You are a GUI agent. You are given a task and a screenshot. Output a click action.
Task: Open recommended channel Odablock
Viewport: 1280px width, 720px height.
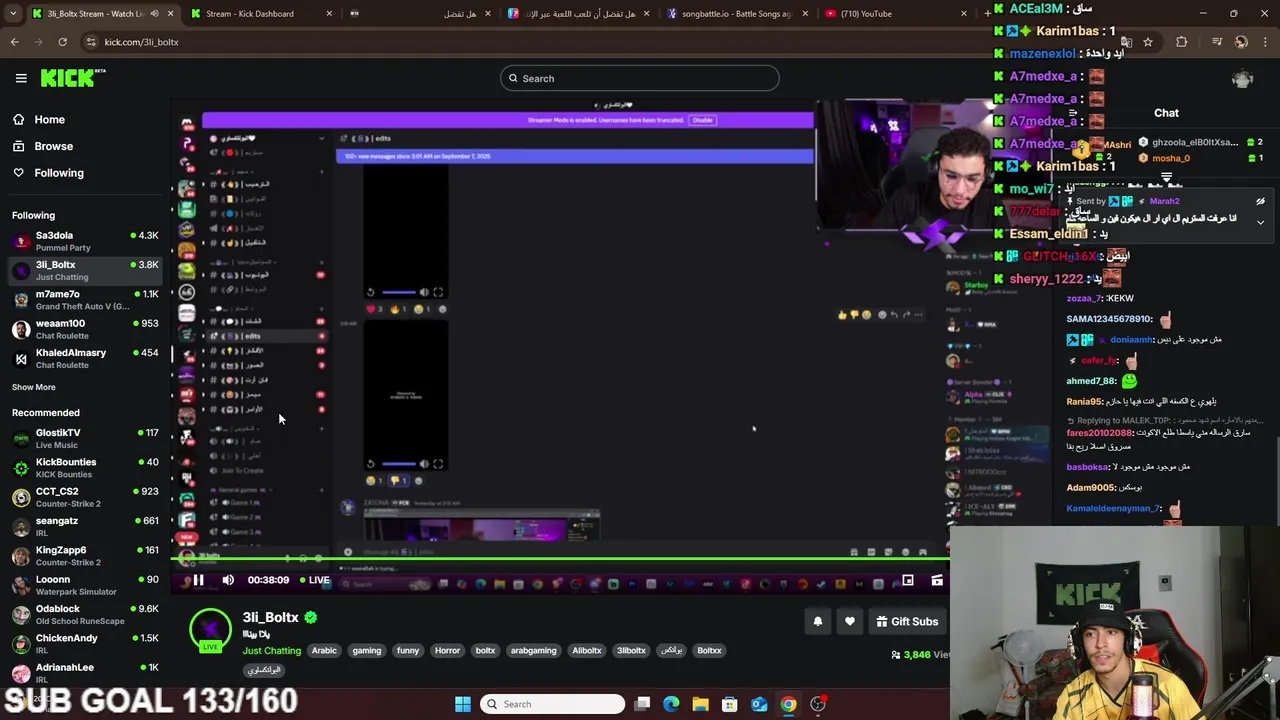[85, 614]
